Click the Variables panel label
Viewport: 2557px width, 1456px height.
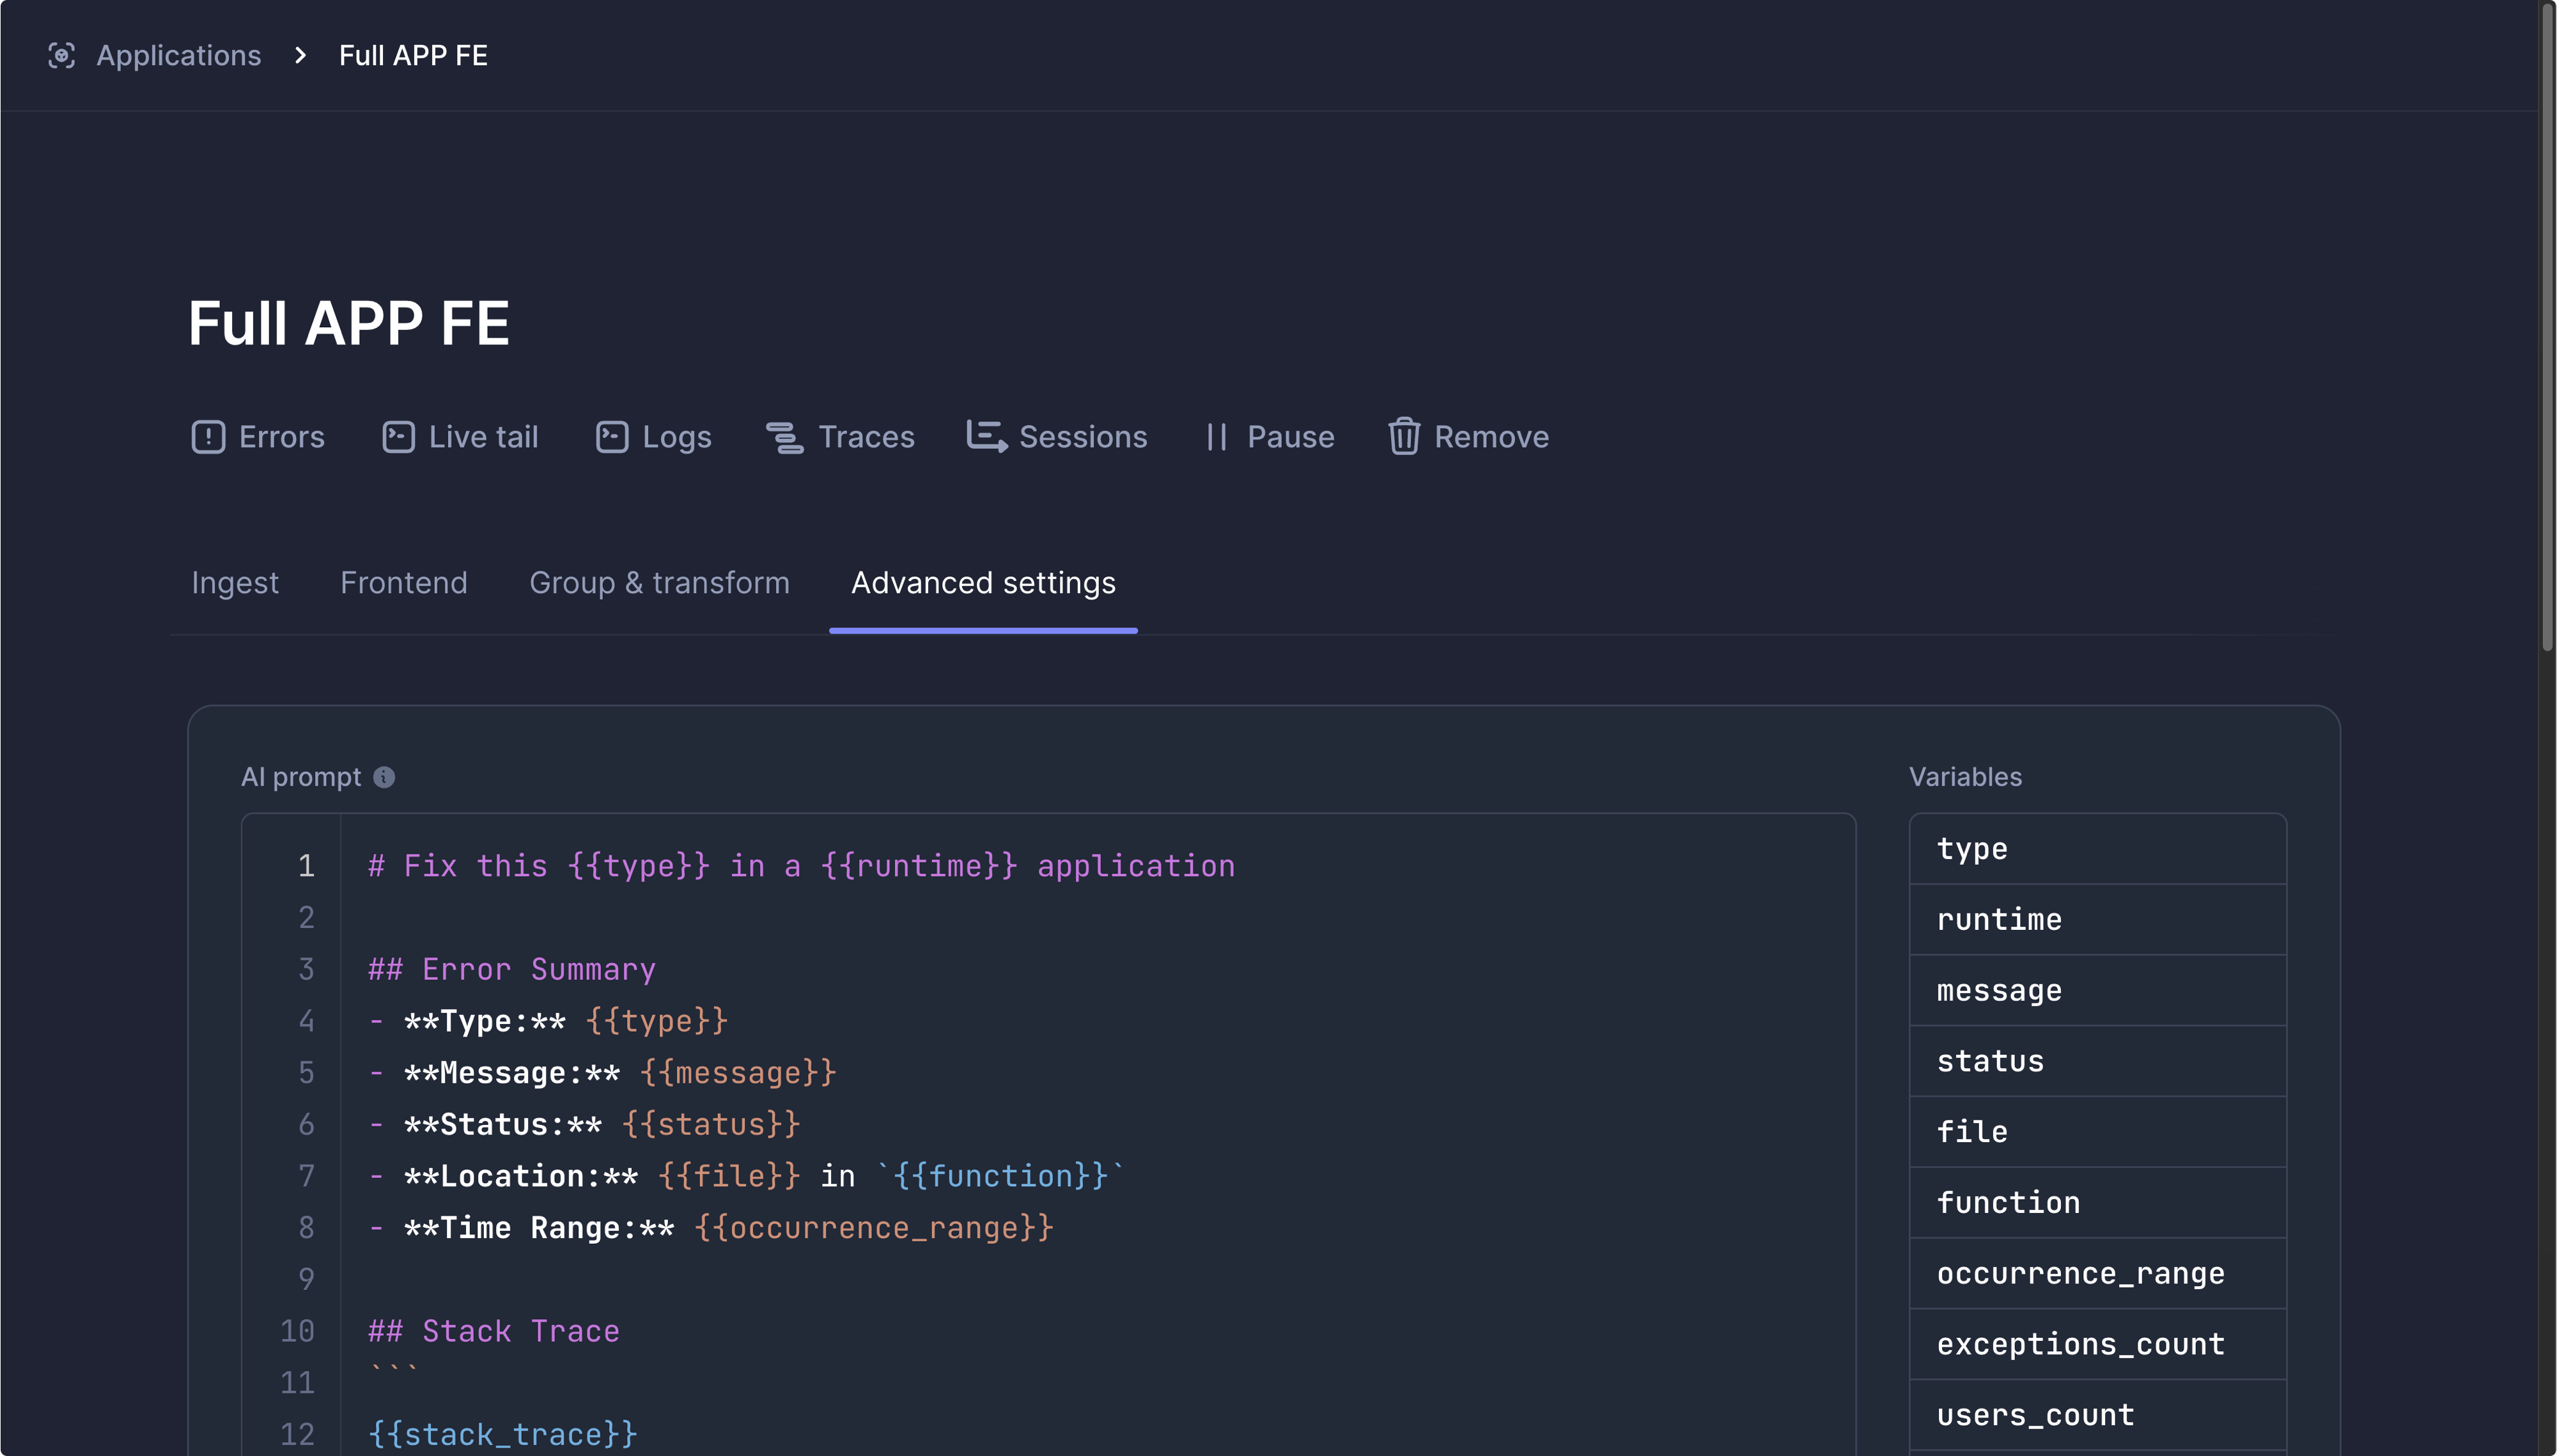(x=1965, y=777)
